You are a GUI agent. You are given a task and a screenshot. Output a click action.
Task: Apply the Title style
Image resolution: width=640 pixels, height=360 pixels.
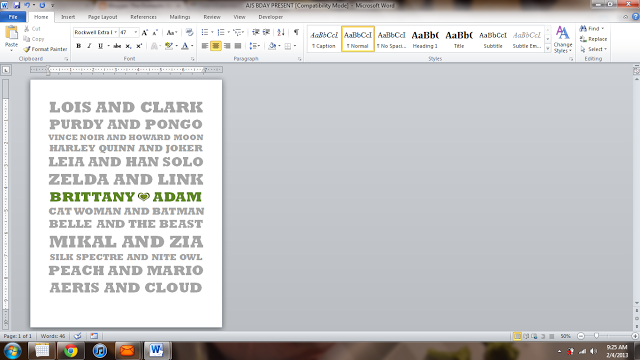(x=459, y=39)
